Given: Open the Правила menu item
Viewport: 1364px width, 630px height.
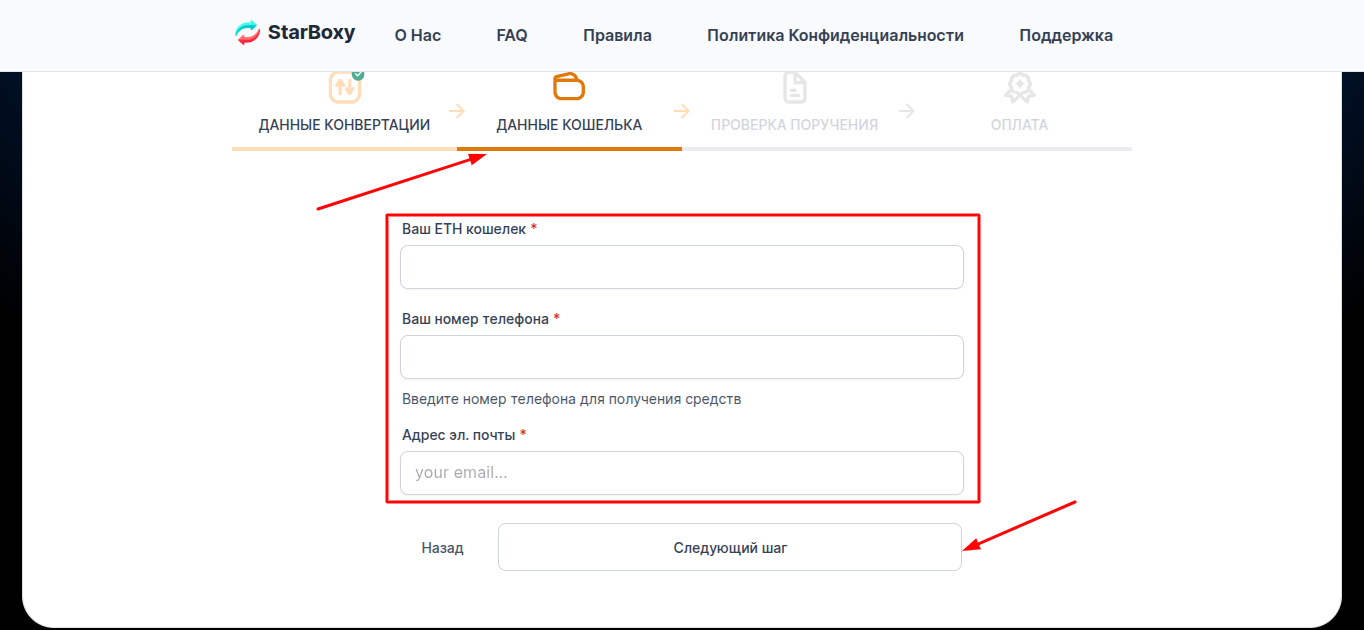Looking at the screenshot, I should [x=617, y=35].
